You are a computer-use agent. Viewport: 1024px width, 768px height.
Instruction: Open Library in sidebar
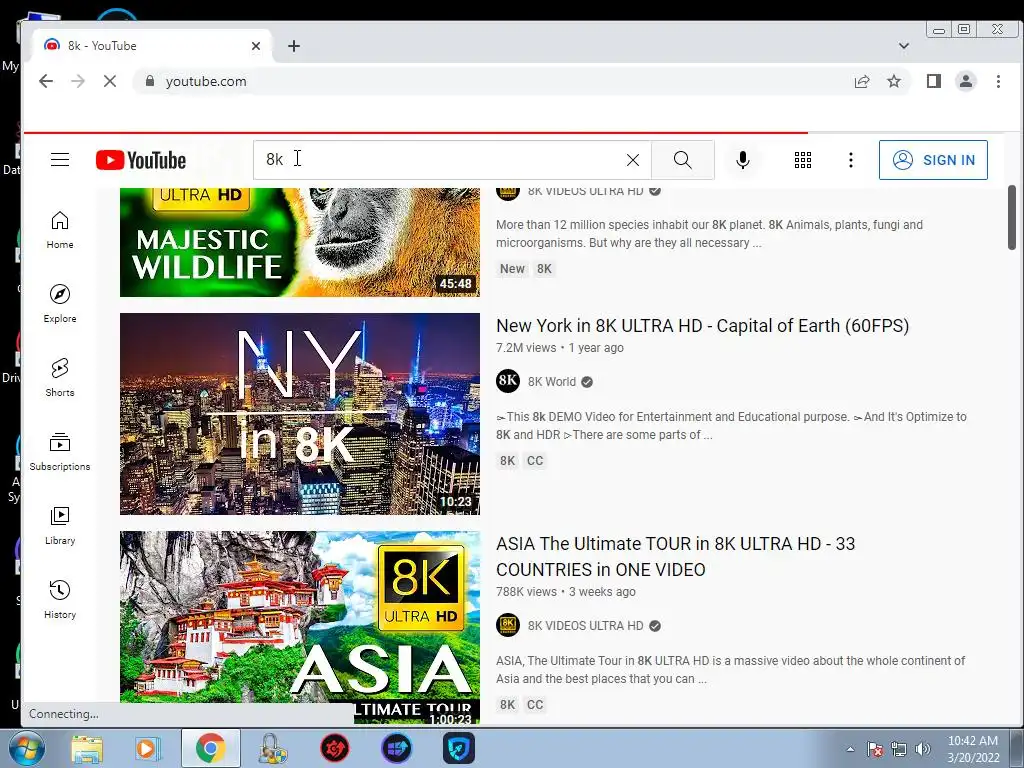[x=59, y=526]
